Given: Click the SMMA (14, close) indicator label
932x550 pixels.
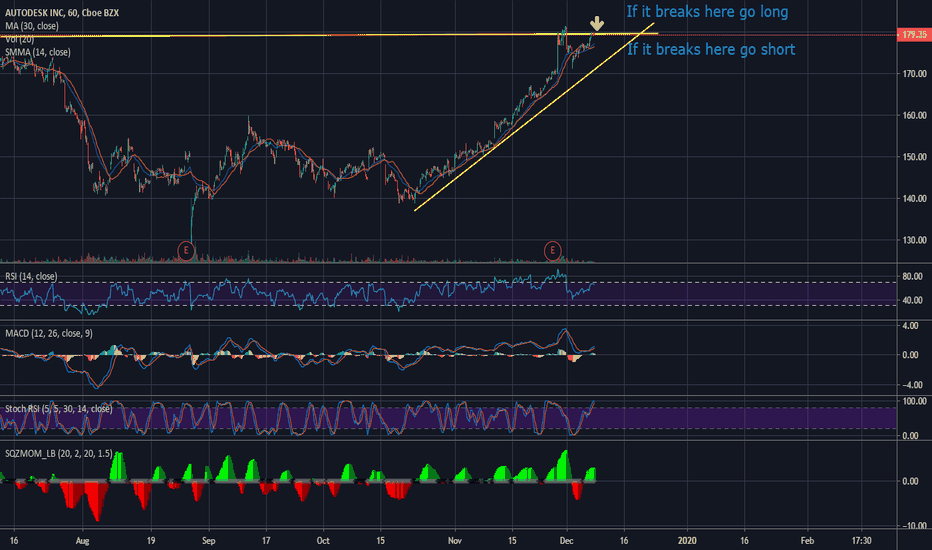Looking at the screenshot, I should coord(37,52).
